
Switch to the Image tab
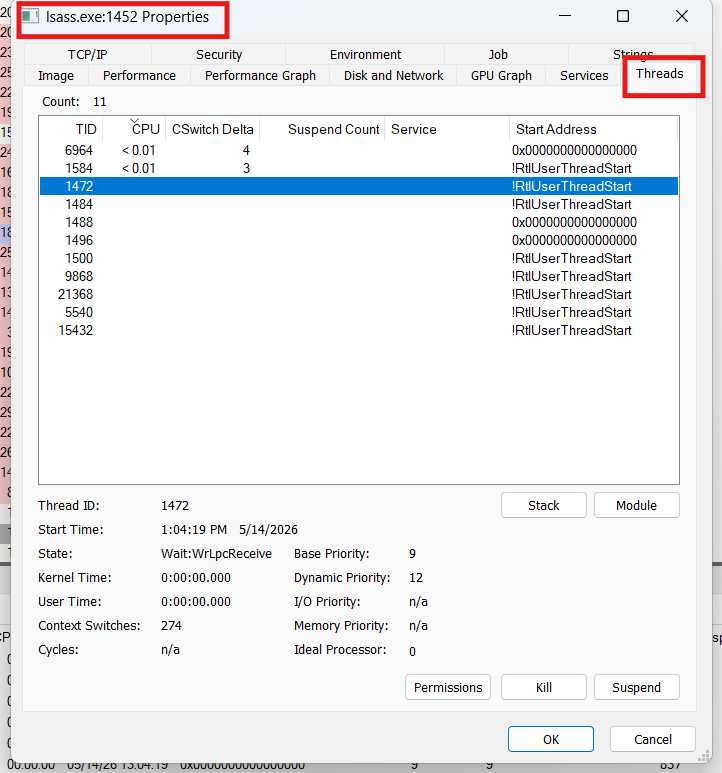[x=56, y=75]
